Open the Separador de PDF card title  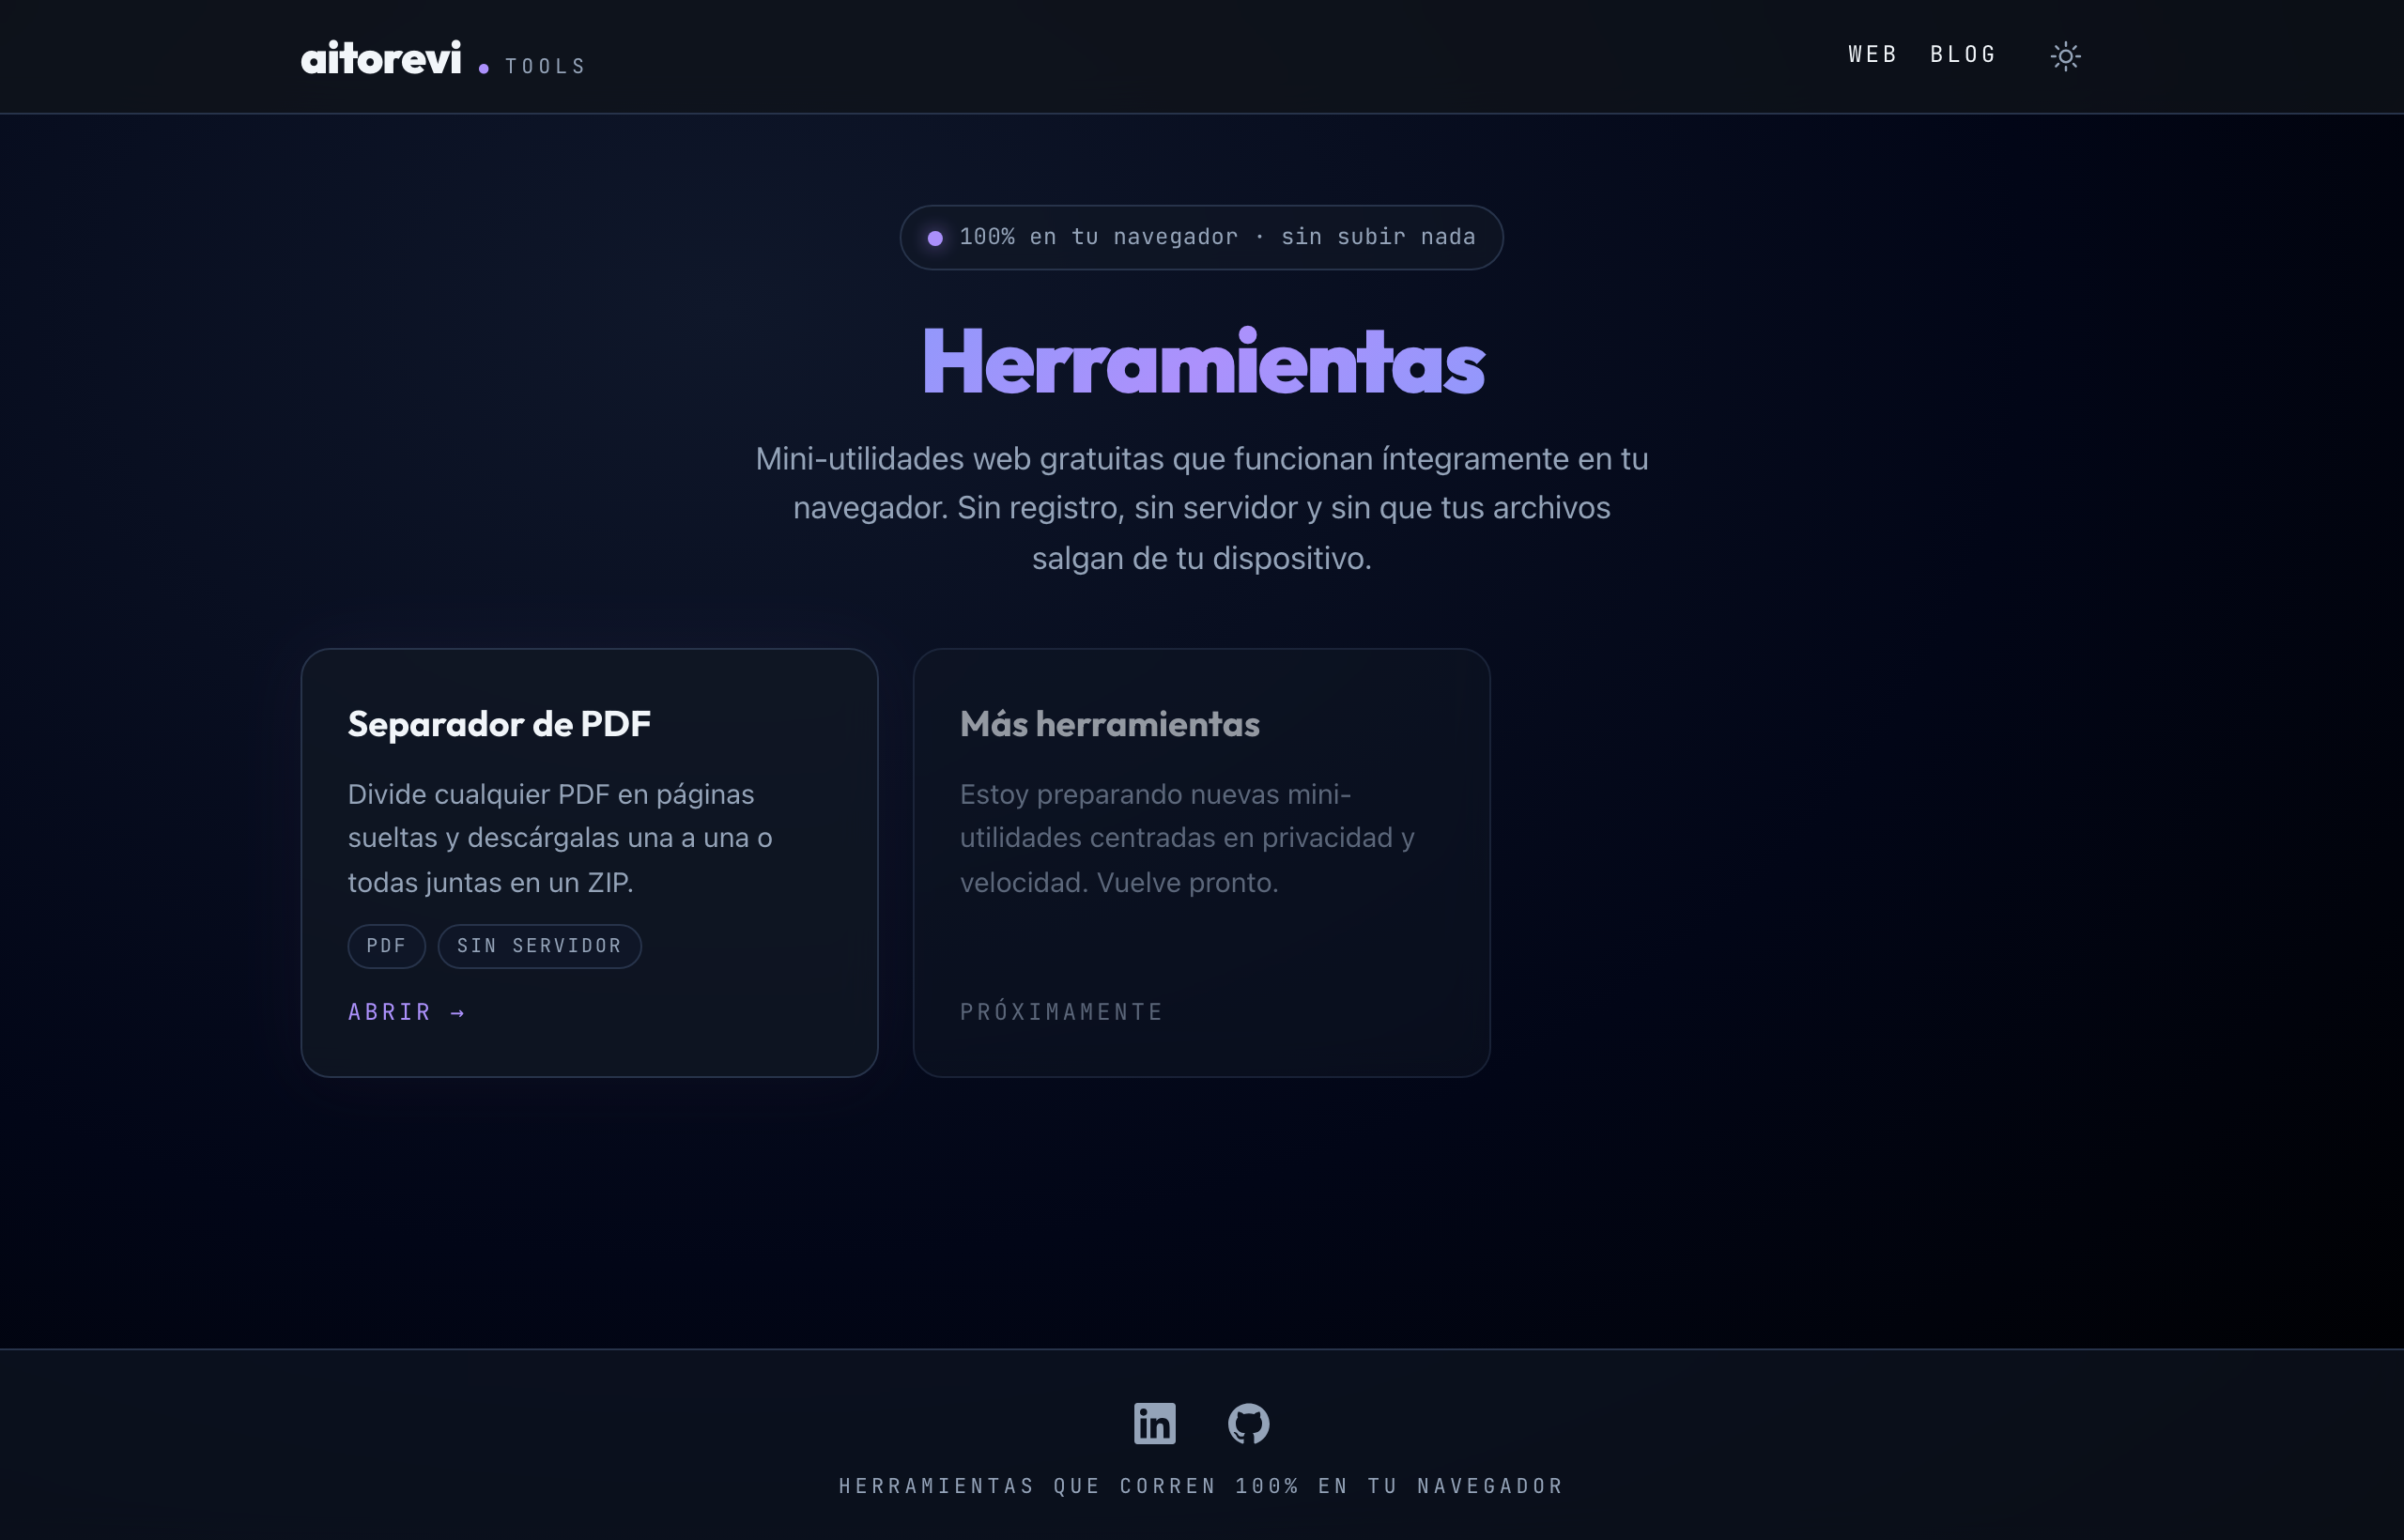click(x=499, y=724)
